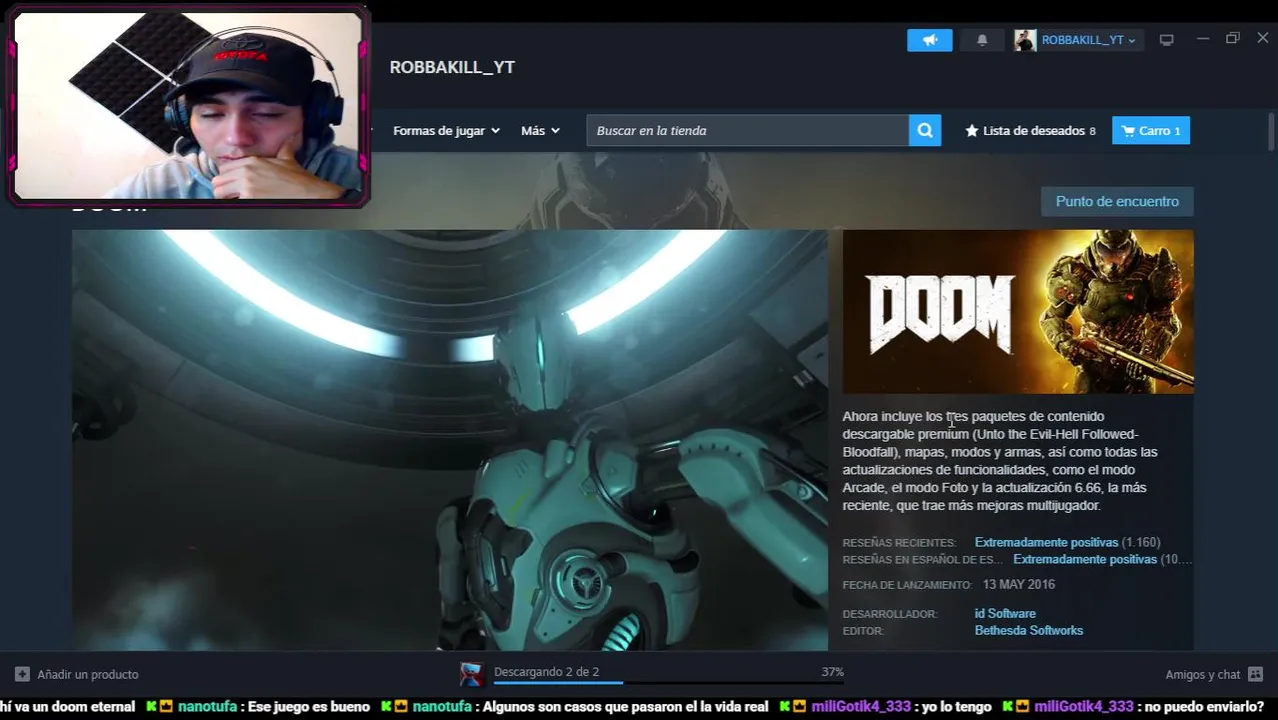Click the DOOM trailer video
1278x720 pixels.
click(x=450, y=440)
